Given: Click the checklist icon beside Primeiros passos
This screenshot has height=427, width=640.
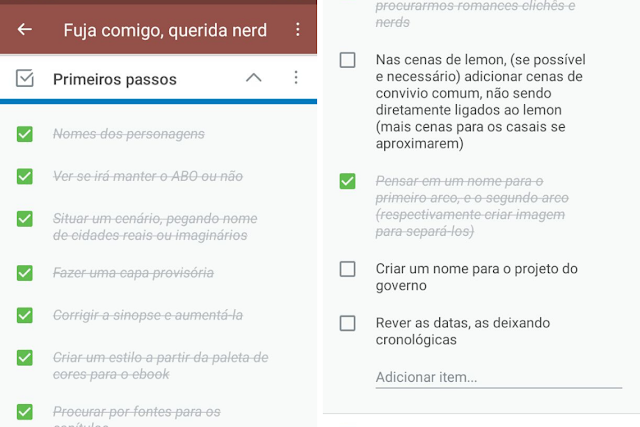Looking at the screenshot, I should (26, 78).
